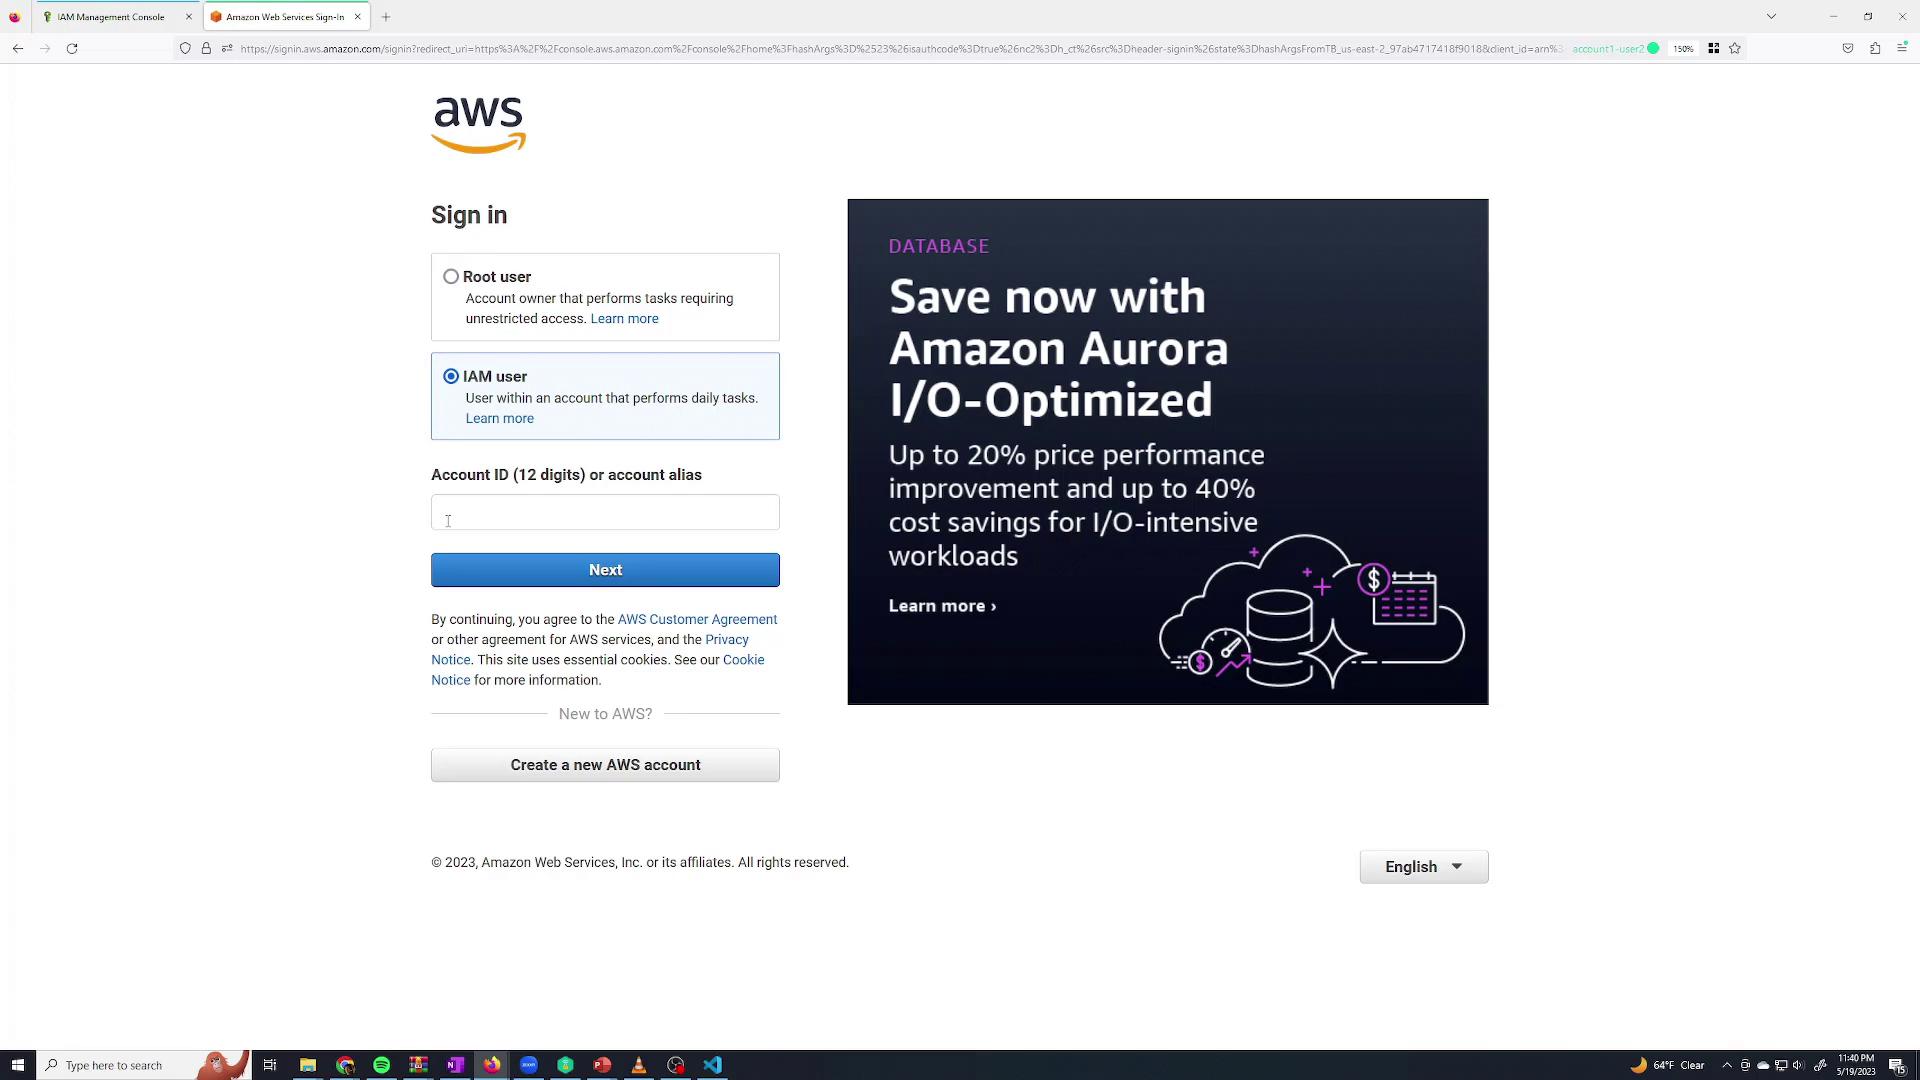This screenshot has height=1080, width=1920.
Task: Open a new browser tab
Action: 386,17
